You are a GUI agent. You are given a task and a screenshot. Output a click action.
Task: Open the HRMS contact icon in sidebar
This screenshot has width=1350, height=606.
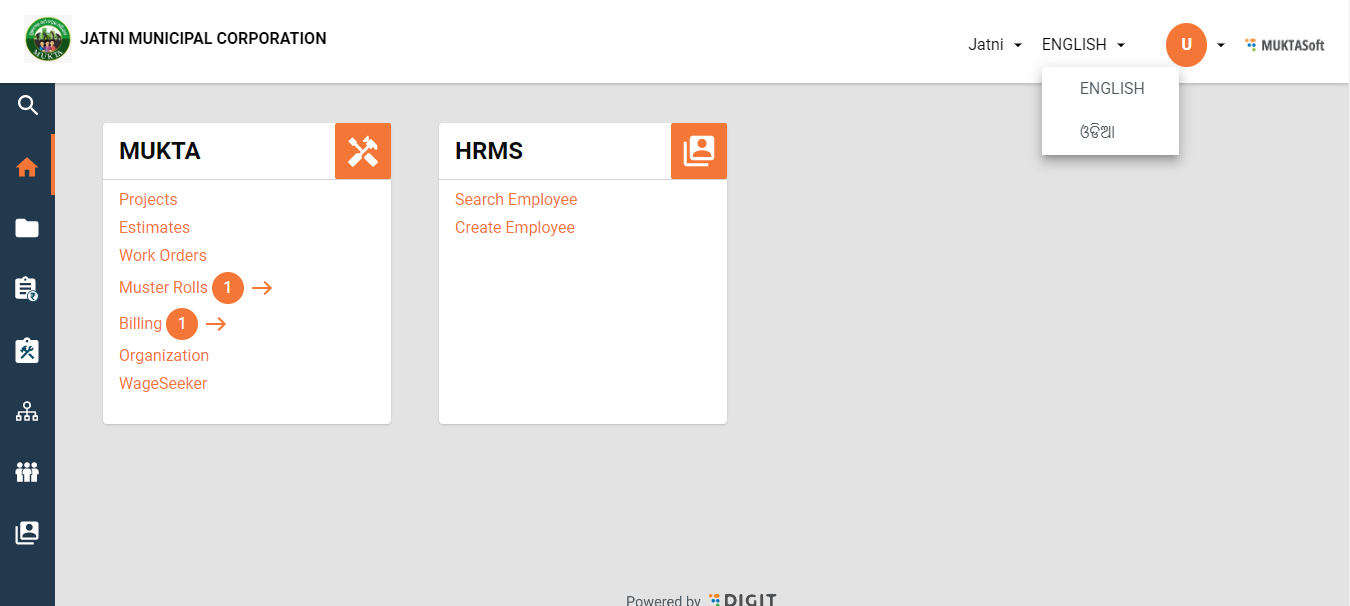point(27,533)
